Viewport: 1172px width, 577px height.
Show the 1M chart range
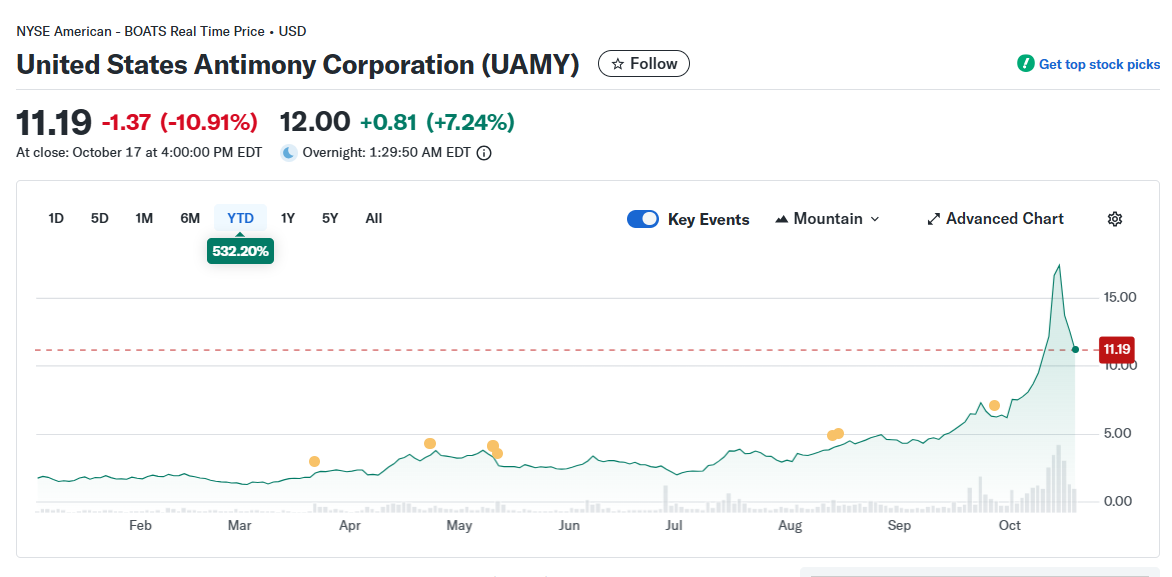point(144,218)
